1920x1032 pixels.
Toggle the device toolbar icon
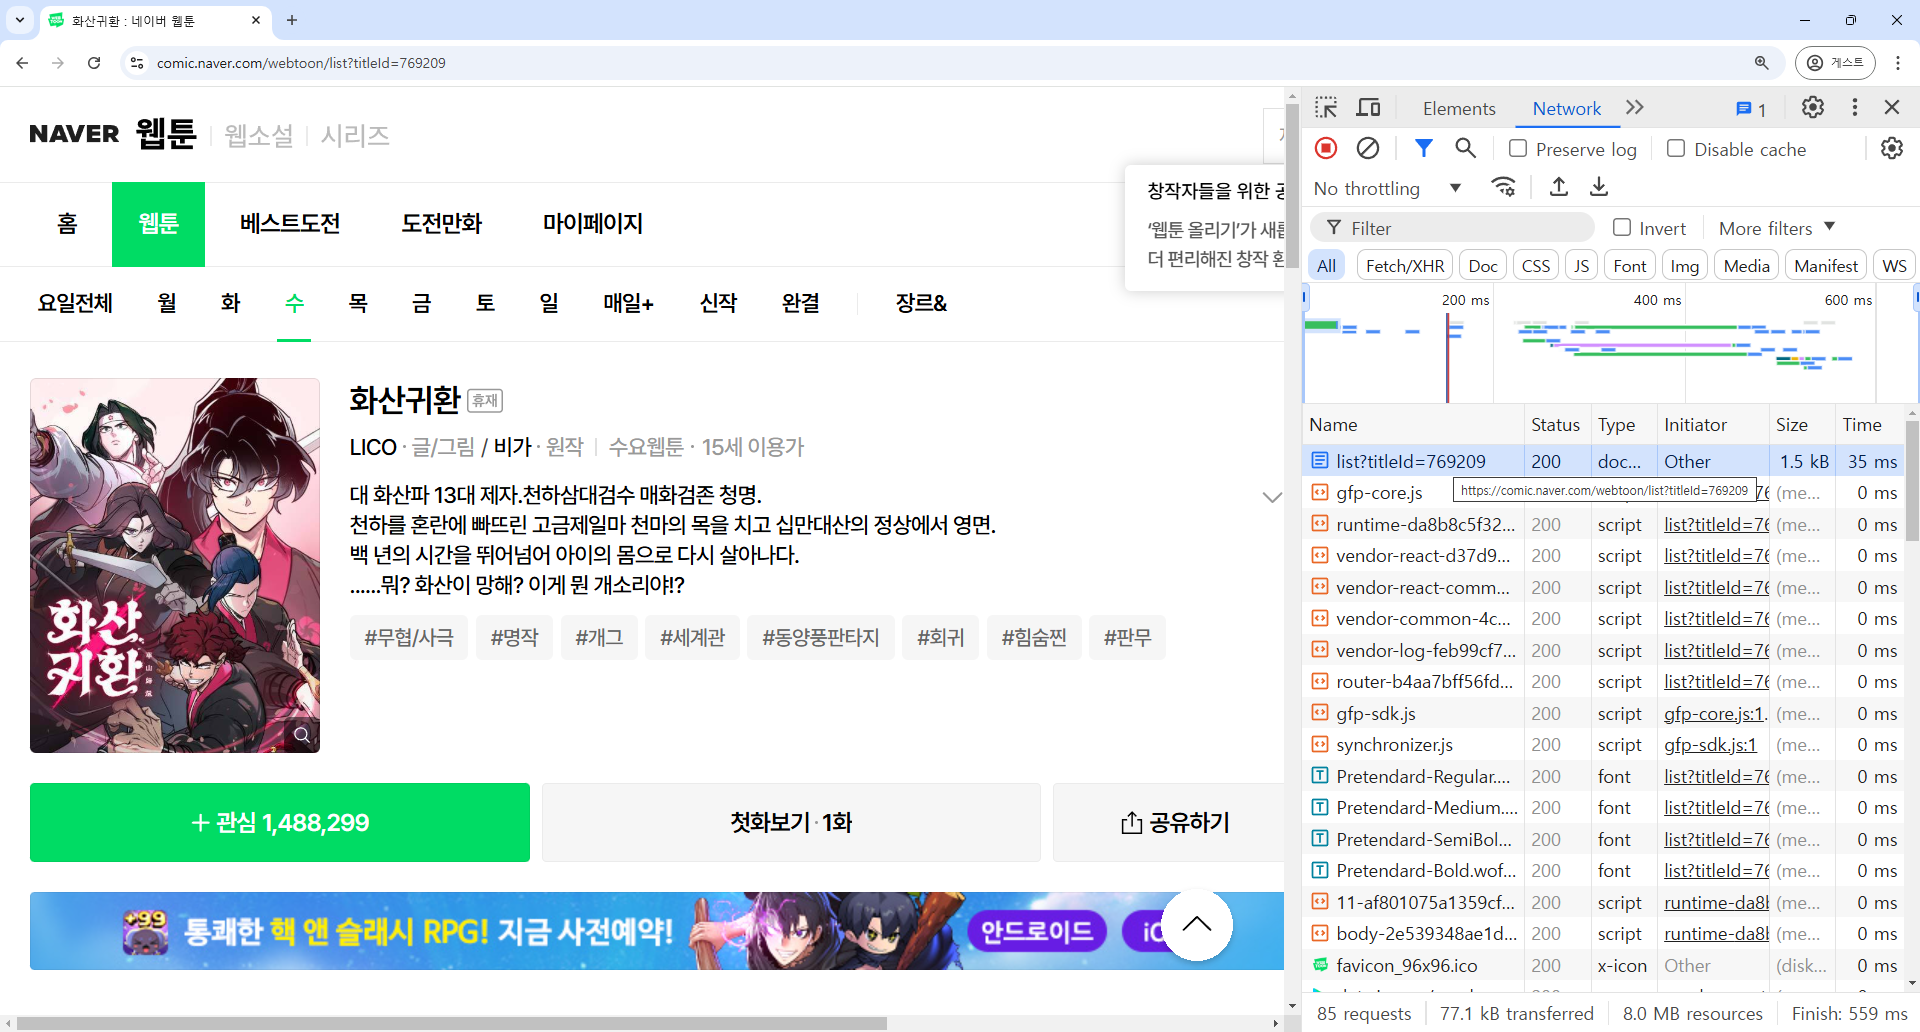[x=1368, y=108]
